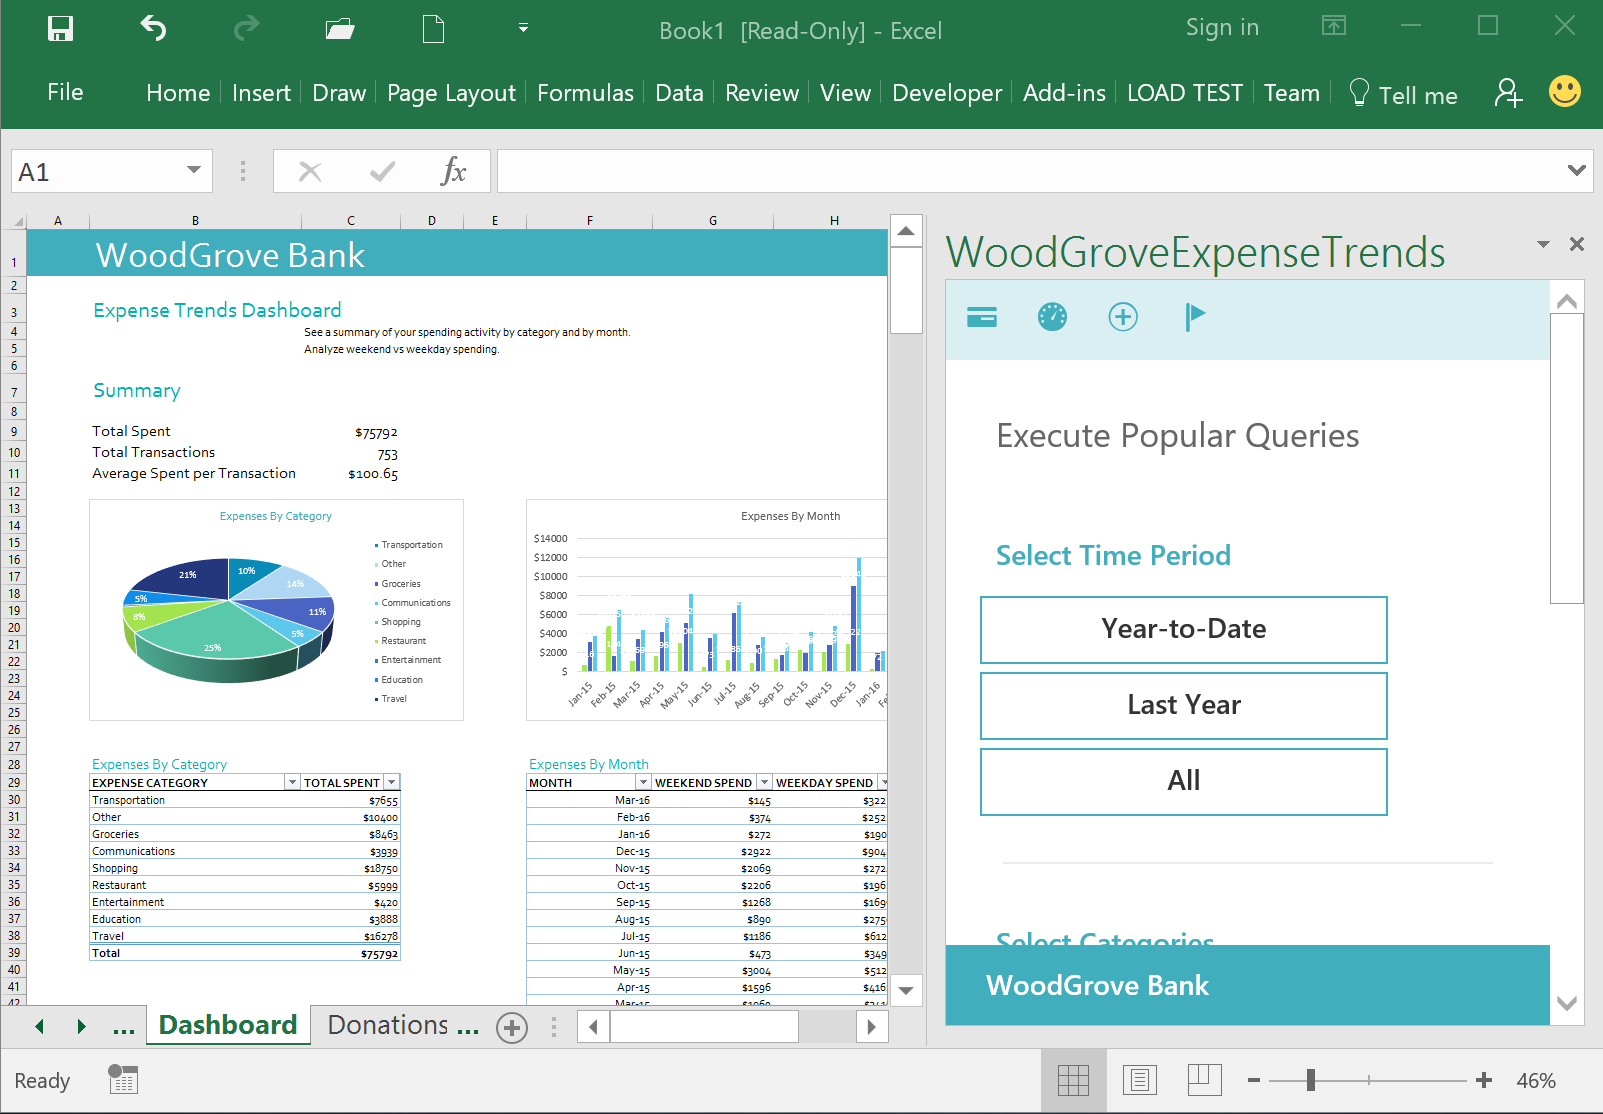Switch to Page Layout view in the status bar

tap(1139, 1080)
